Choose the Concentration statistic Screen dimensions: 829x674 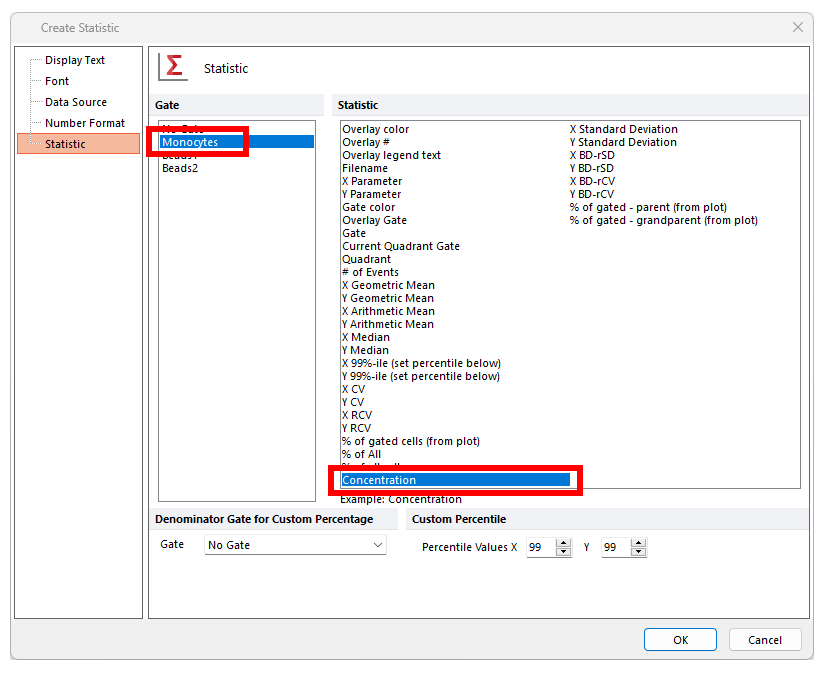coord(455,480)
